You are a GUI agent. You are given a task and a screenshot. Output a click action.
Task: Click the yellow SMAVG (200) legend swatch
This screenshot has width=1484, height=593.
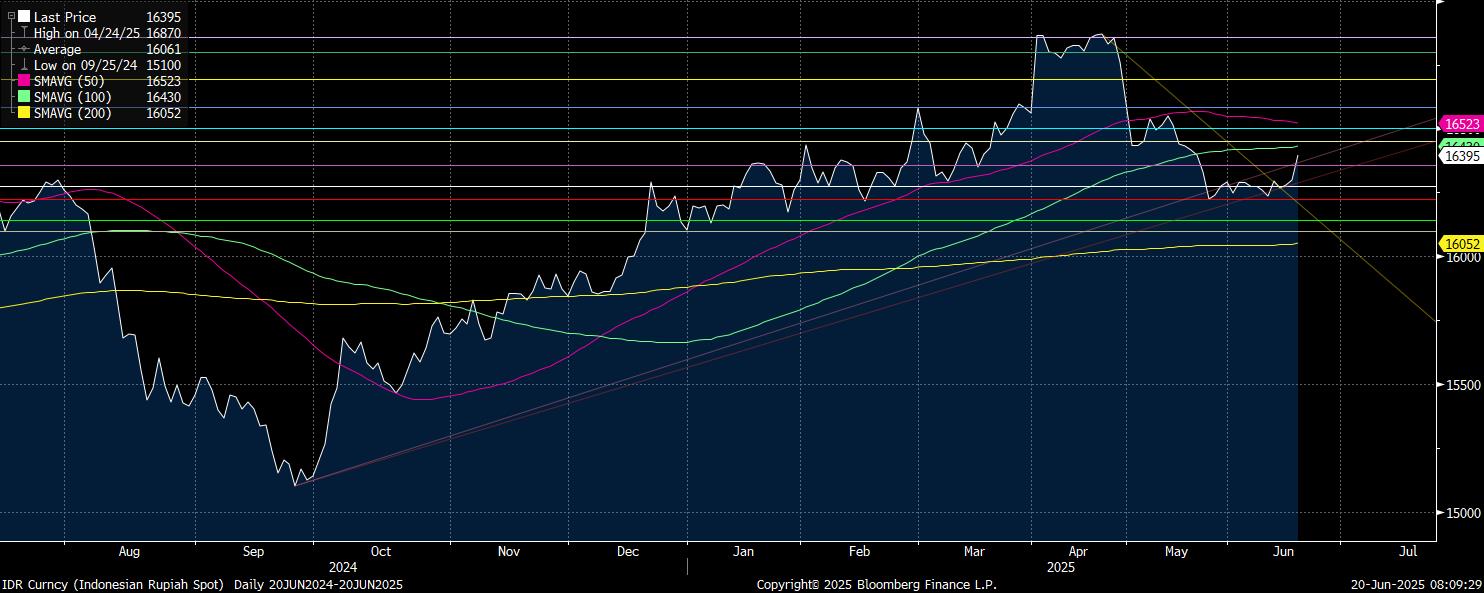(x=24, y=113)
